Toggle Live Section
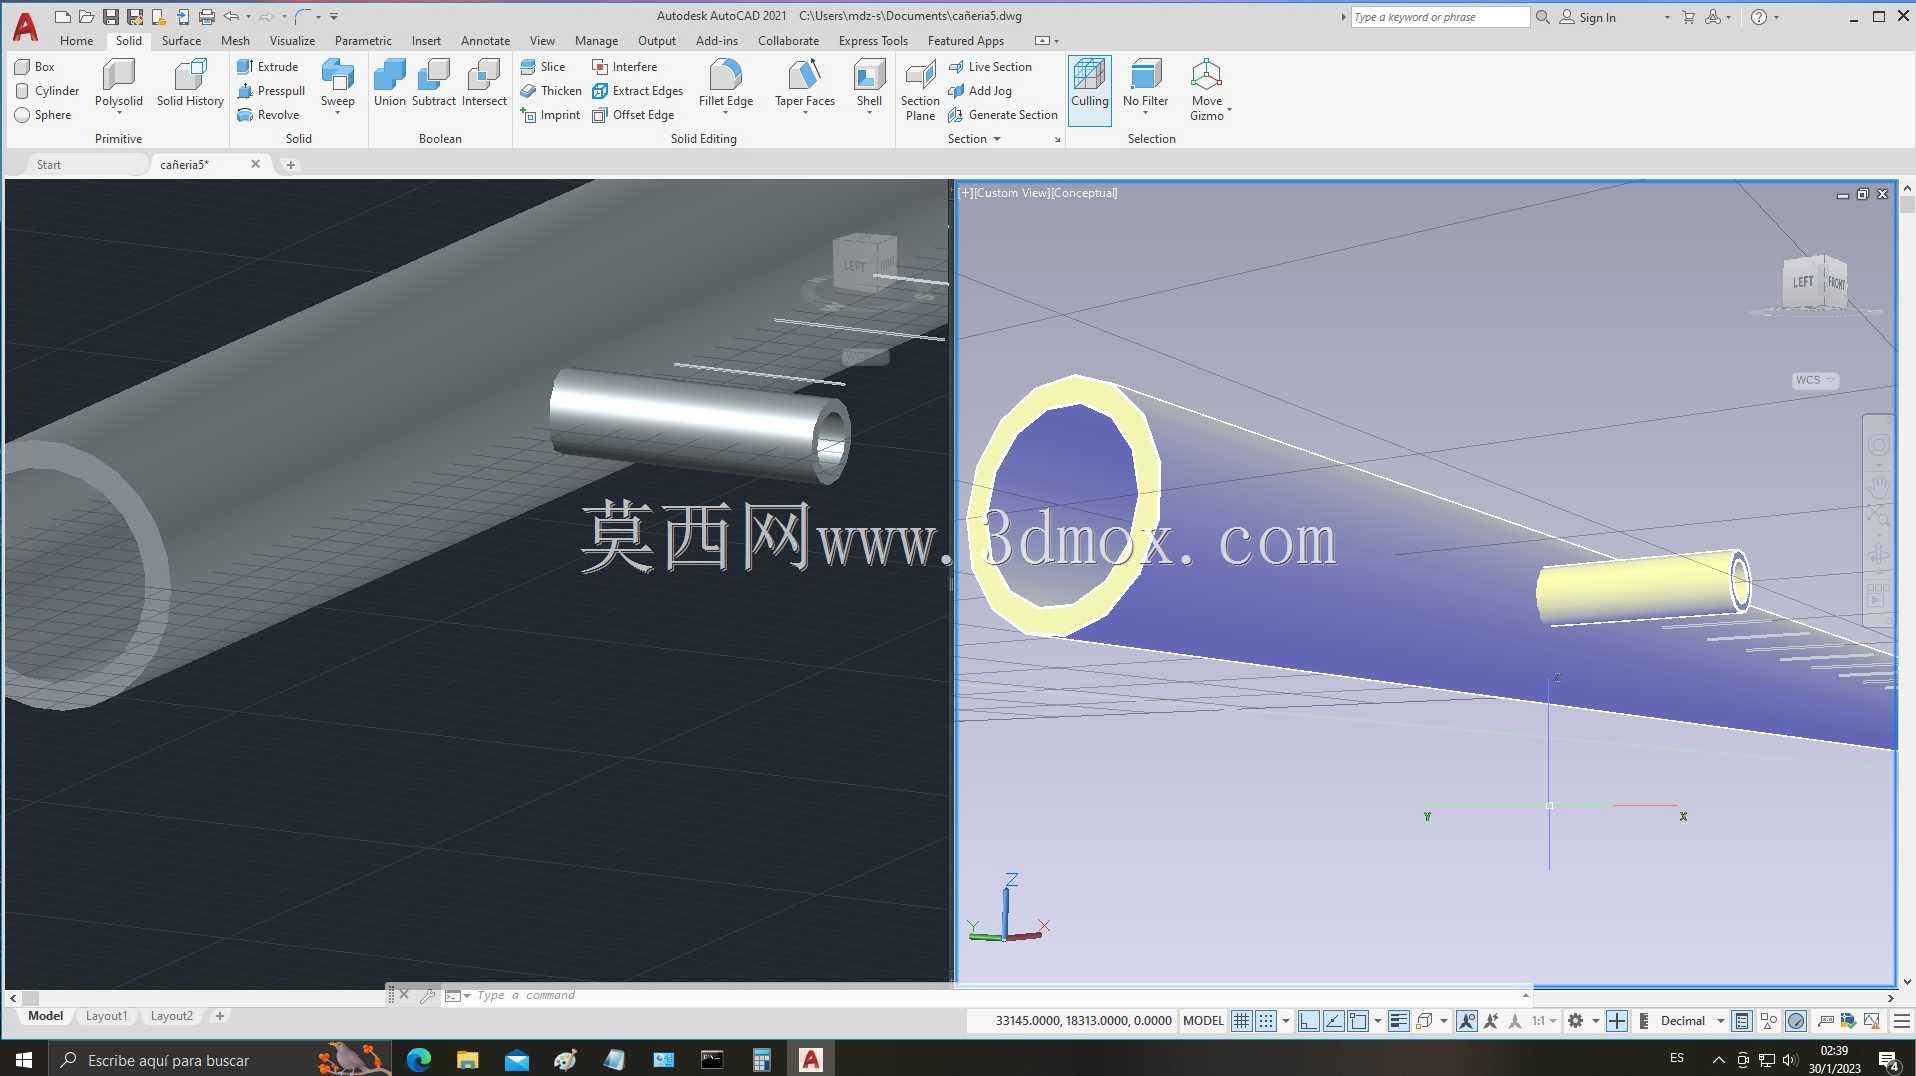The height and width of the screenshot is (1076, 1916). (x=990, y=66)
